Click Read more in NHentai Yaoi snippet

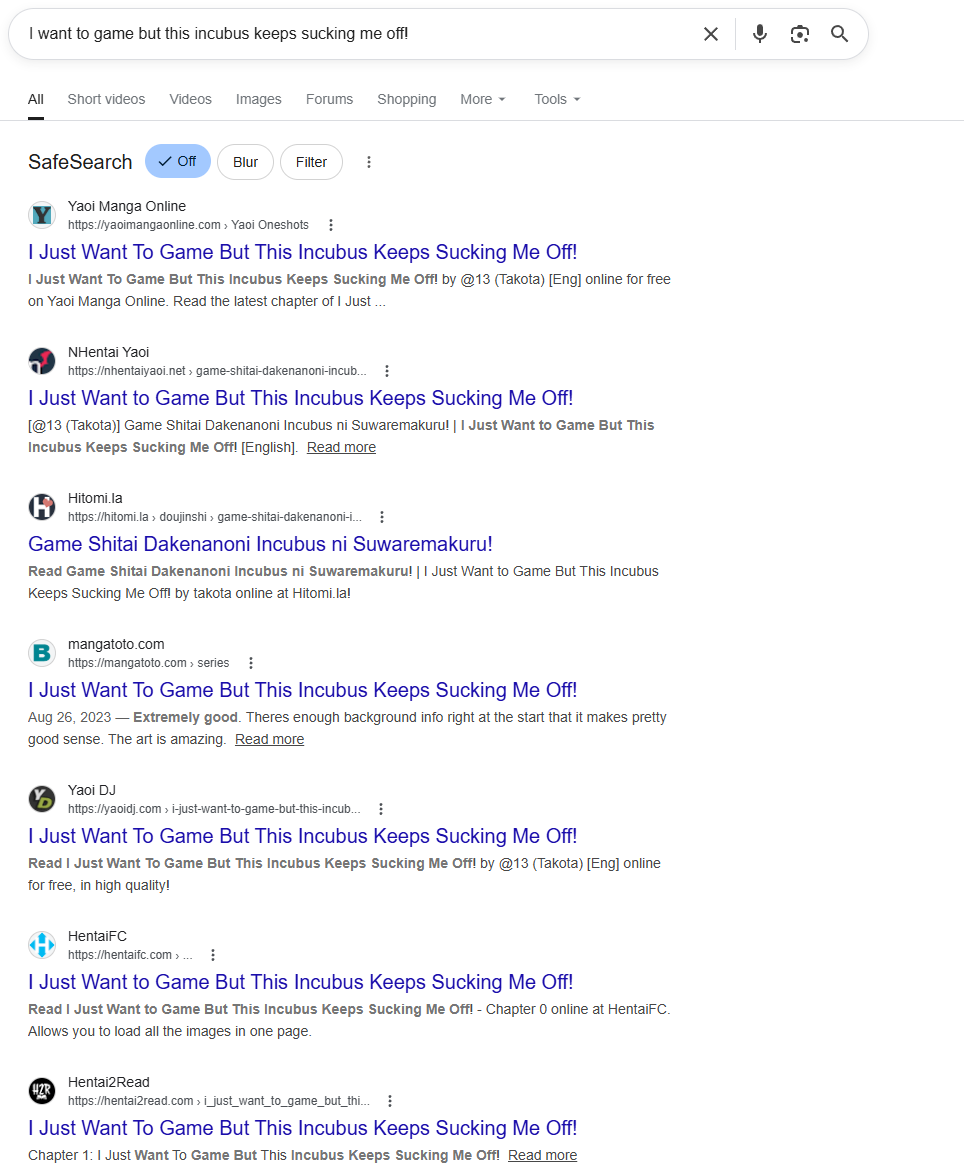coord(341,447)
